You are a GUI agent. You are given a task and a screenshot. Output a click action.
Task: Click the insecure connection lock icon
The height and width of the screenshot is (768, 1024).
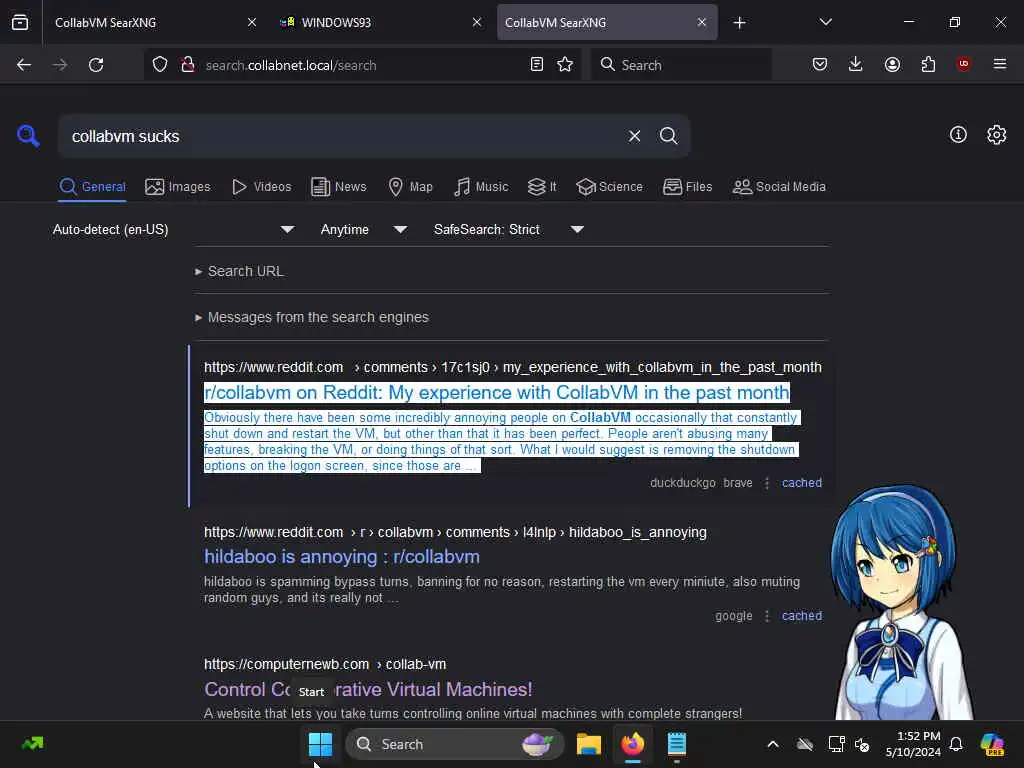[188, 65]
